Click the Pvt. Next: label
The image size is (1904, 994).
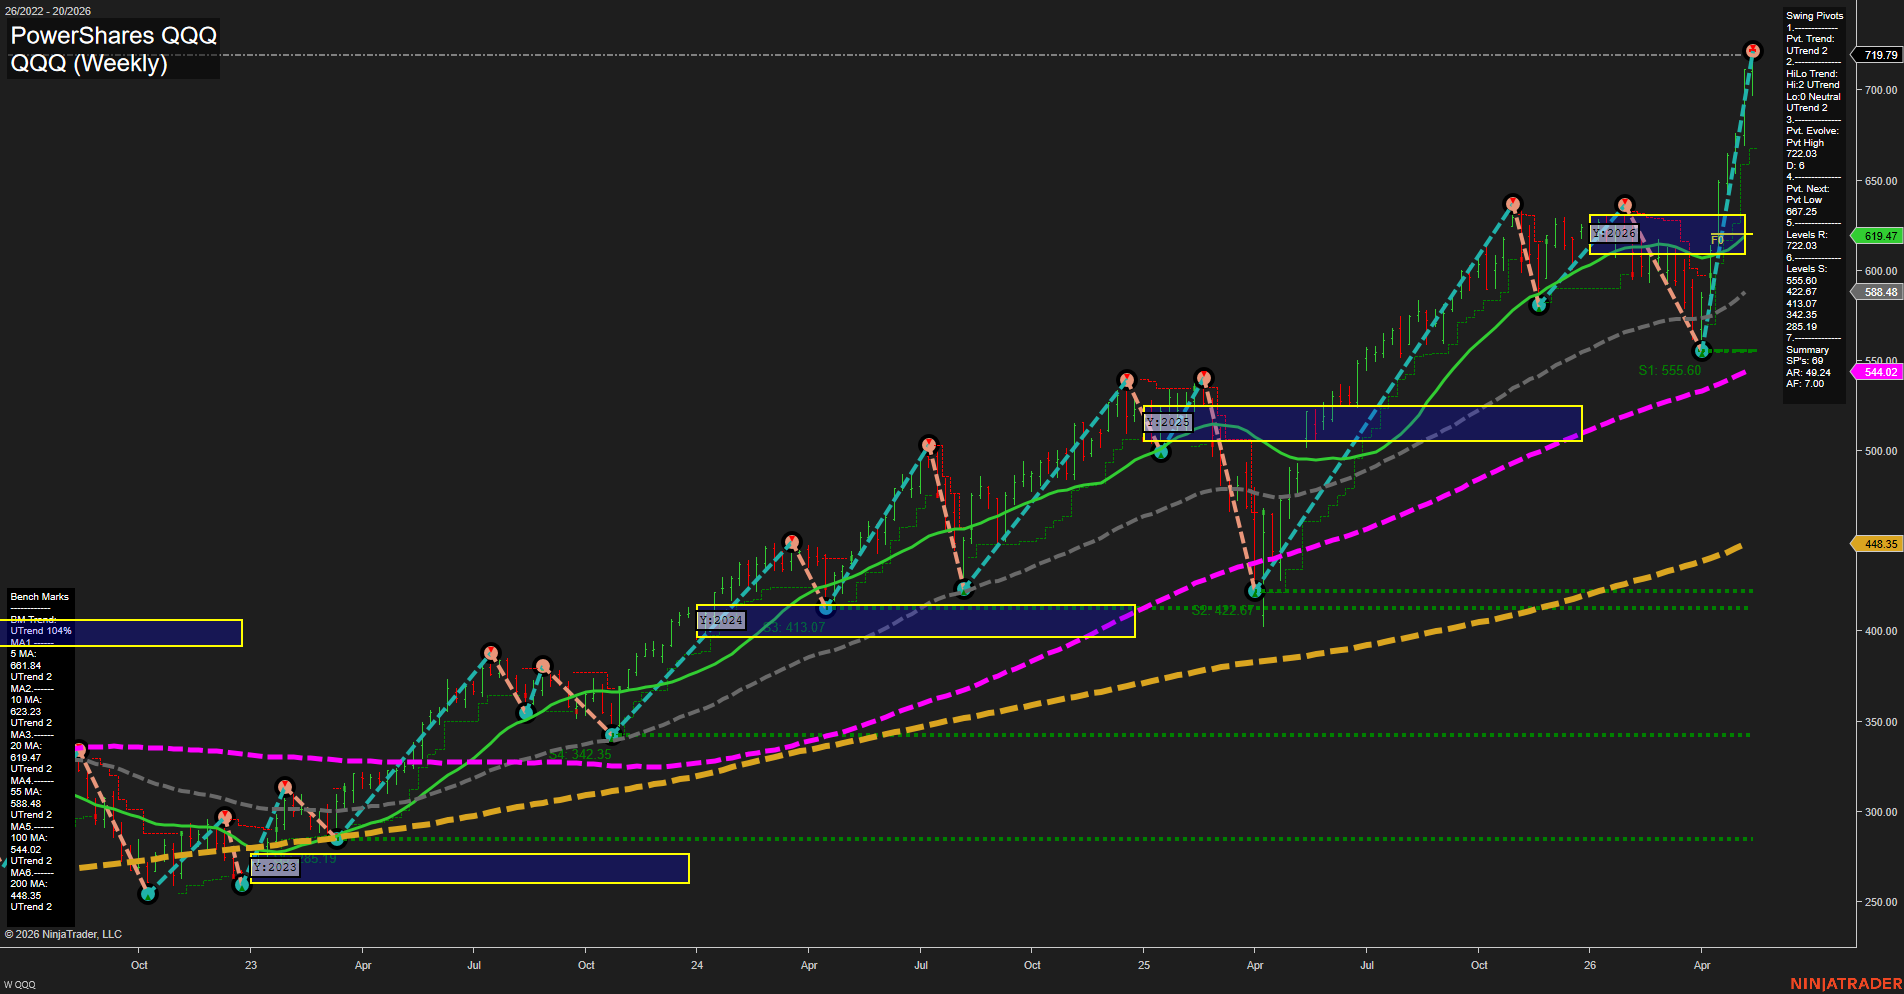[x=1808, y=189]
